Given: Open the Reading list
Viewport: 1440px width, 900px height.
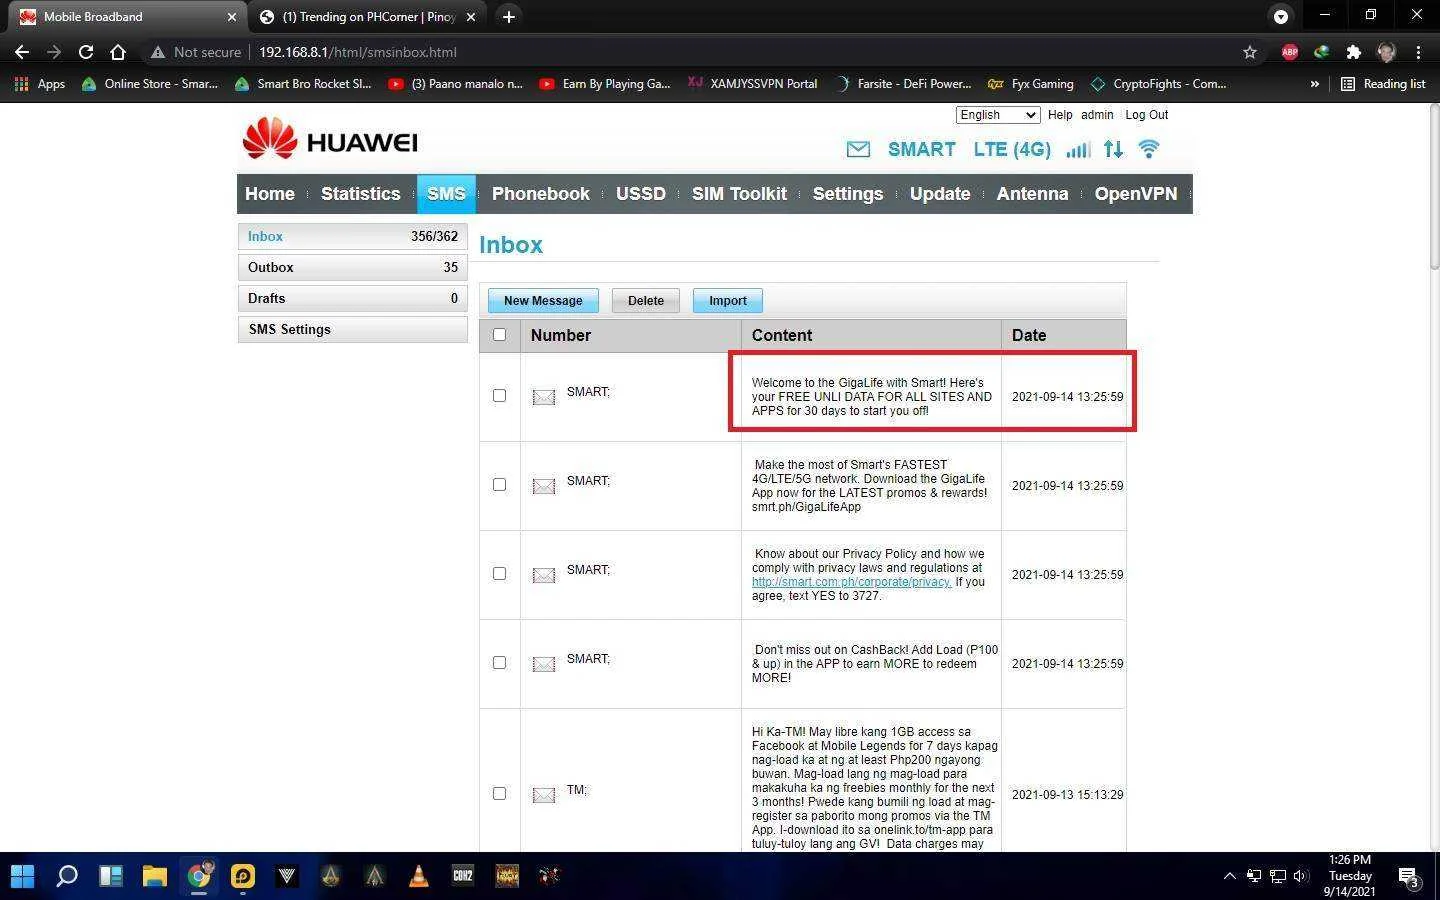Looking at the screenshot, I should point(1383,84).
